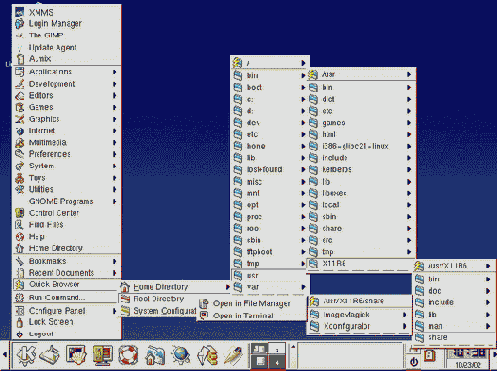
Task: Expand the Recent Documents submenu arrow
Action: pos(114,273)
